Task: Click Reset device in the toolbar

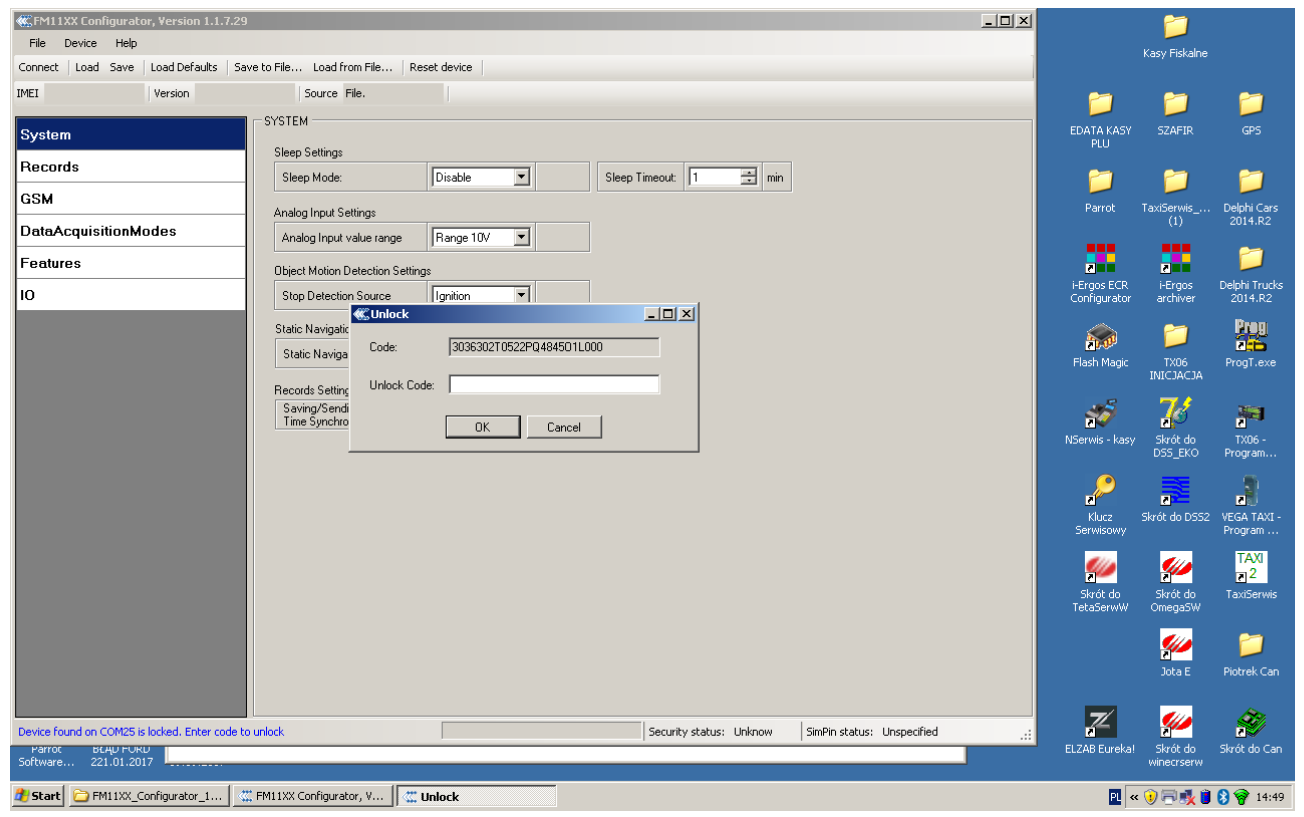Action: (441, 67)
